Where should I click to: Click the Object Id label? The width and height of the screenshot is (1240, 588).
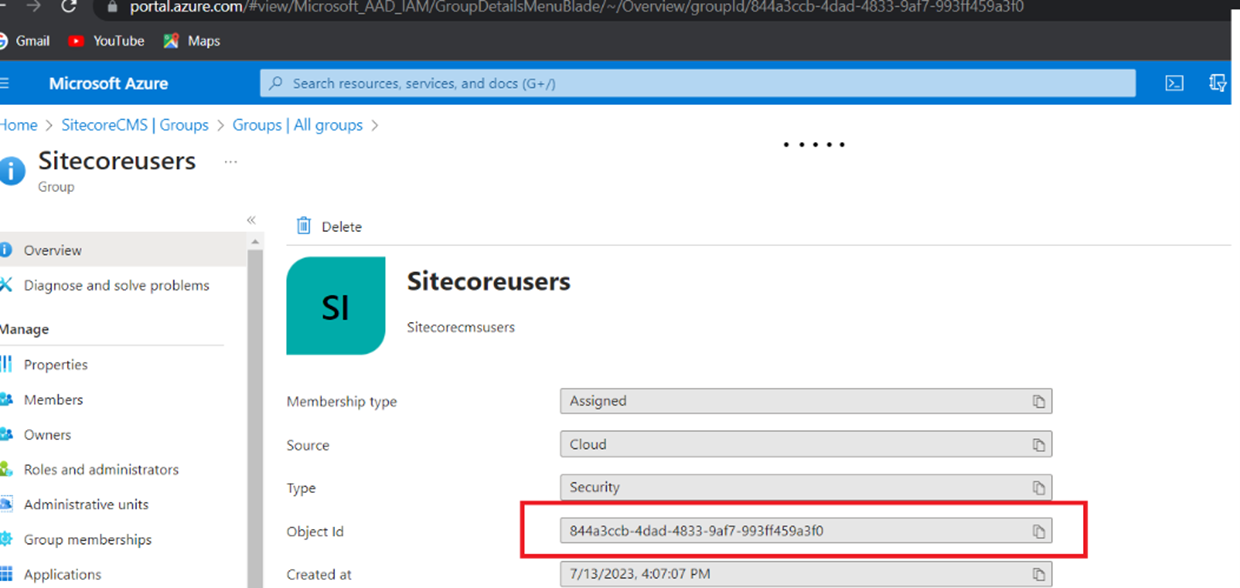point(315,532)
